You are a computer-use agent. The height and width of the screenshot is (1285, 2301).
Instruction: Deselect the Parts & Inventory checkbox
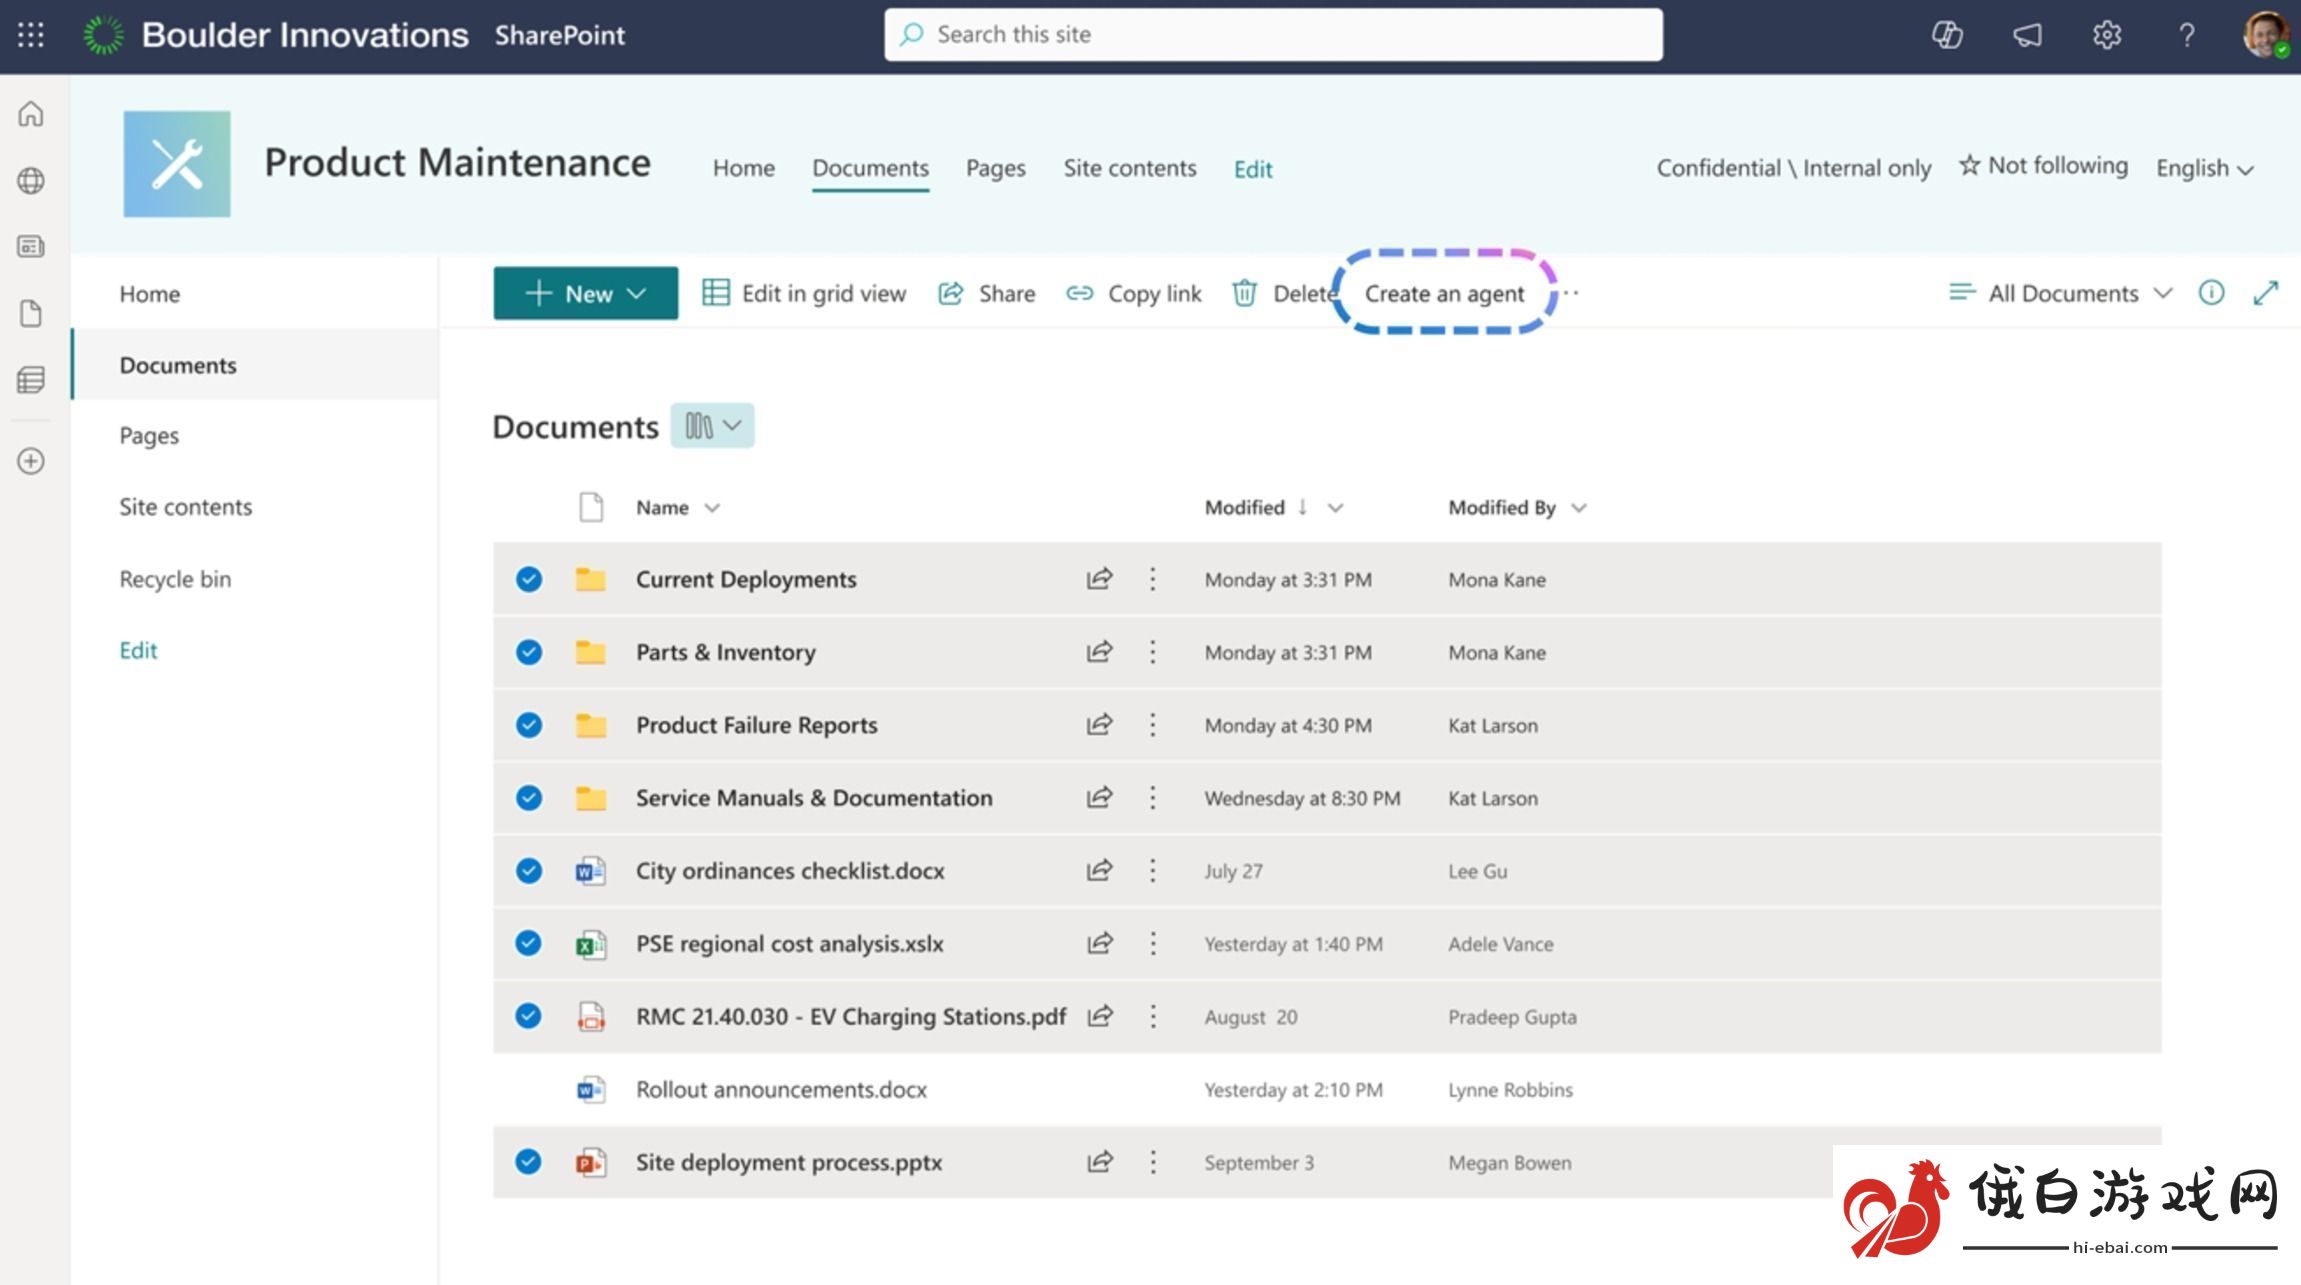pos(529,652)
